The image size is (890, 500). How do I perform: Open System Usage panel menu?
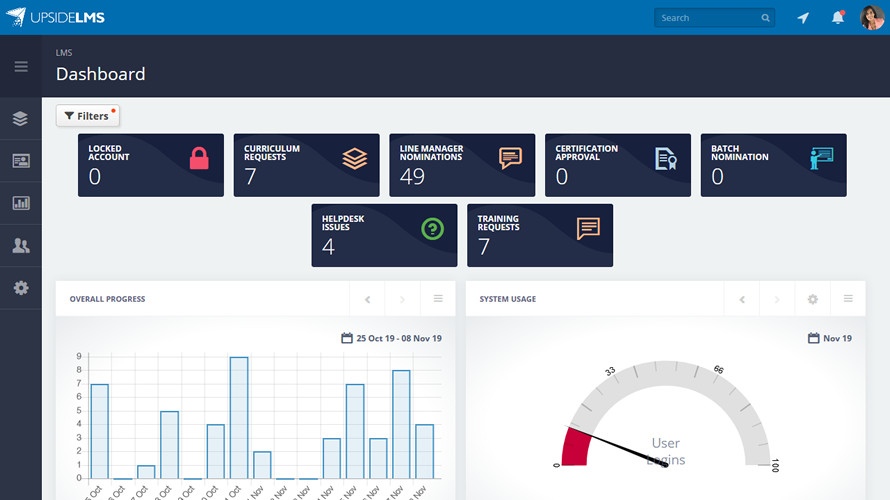pyautogui.click(x=848, y=299)
